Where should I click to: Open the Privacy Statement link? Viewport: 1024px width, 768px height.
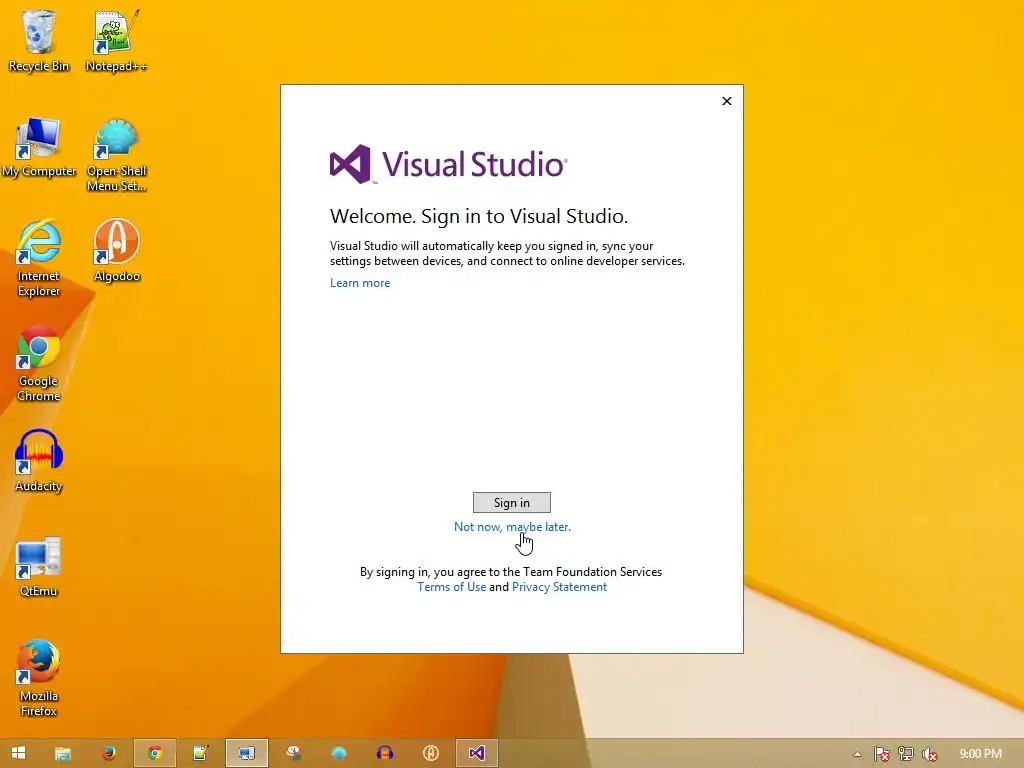click(x=559, y=586)
